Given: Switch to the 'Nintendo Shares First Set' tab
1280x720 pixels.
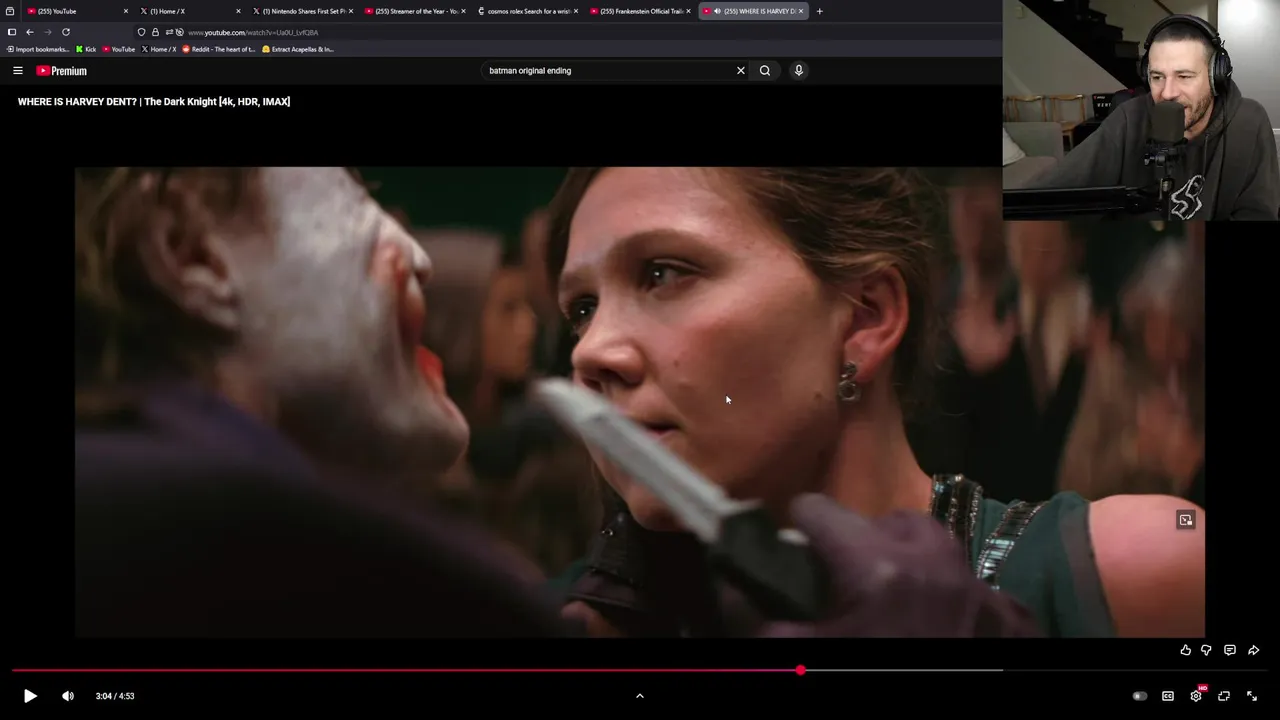Looking at the screenshot, I should pos(300,11).
